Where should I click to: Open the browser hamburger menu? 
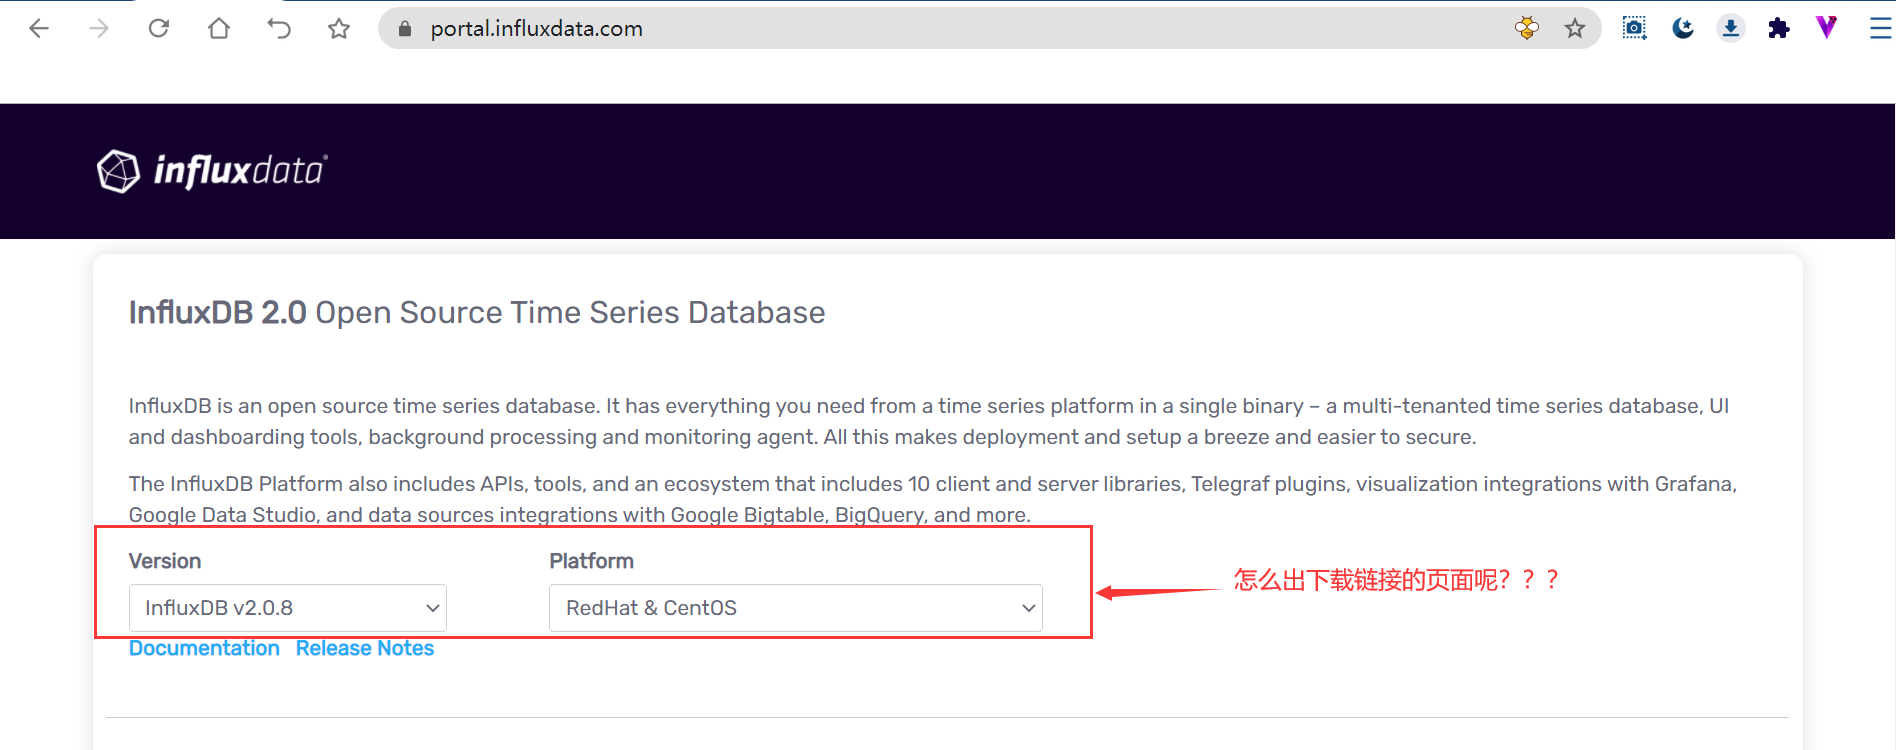[1880, 28]
